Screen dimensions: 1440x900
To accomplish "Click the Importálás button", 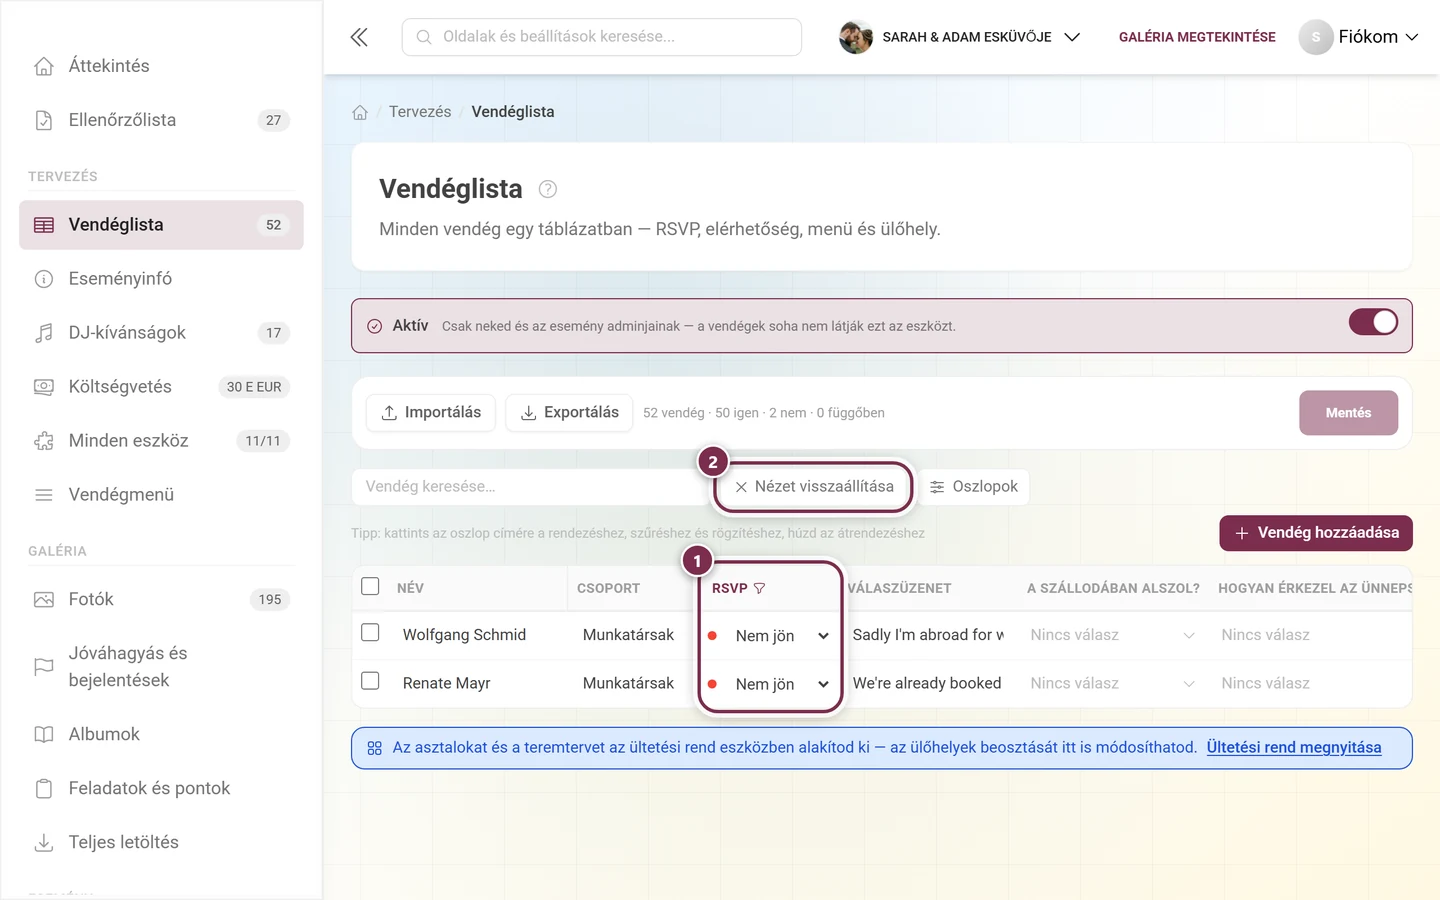I will [x=431, y=413].
